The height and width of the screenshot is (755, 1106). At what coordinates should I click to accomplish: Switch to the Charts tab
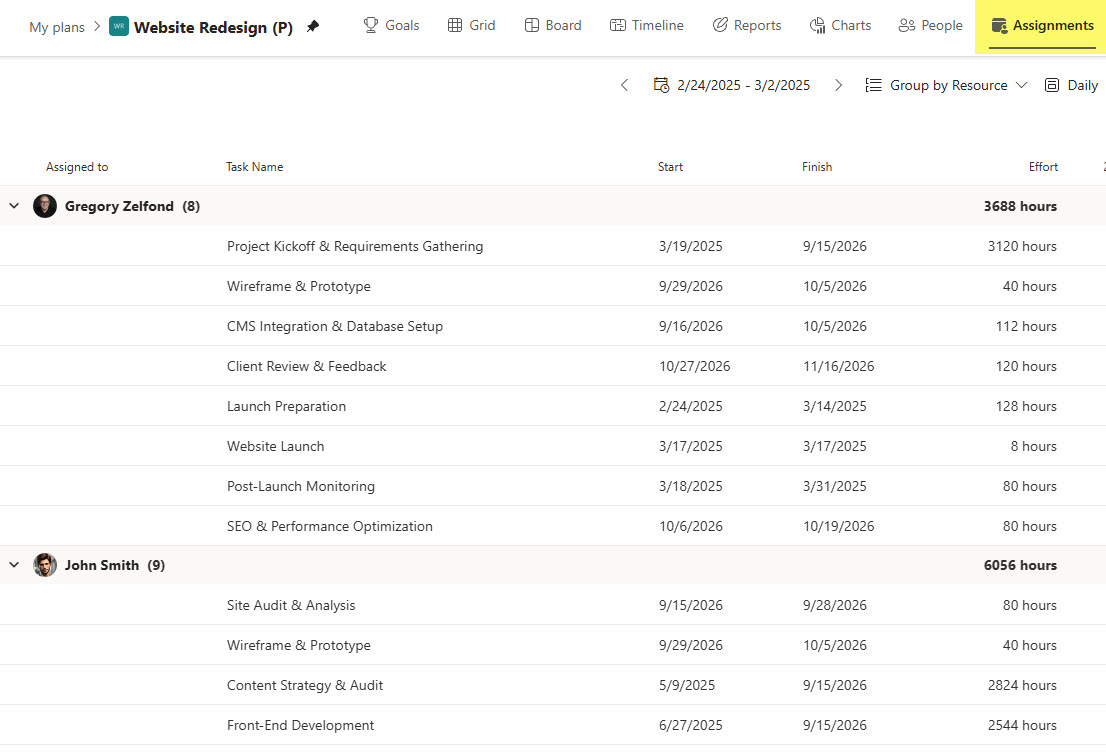[x=851, y=25]
